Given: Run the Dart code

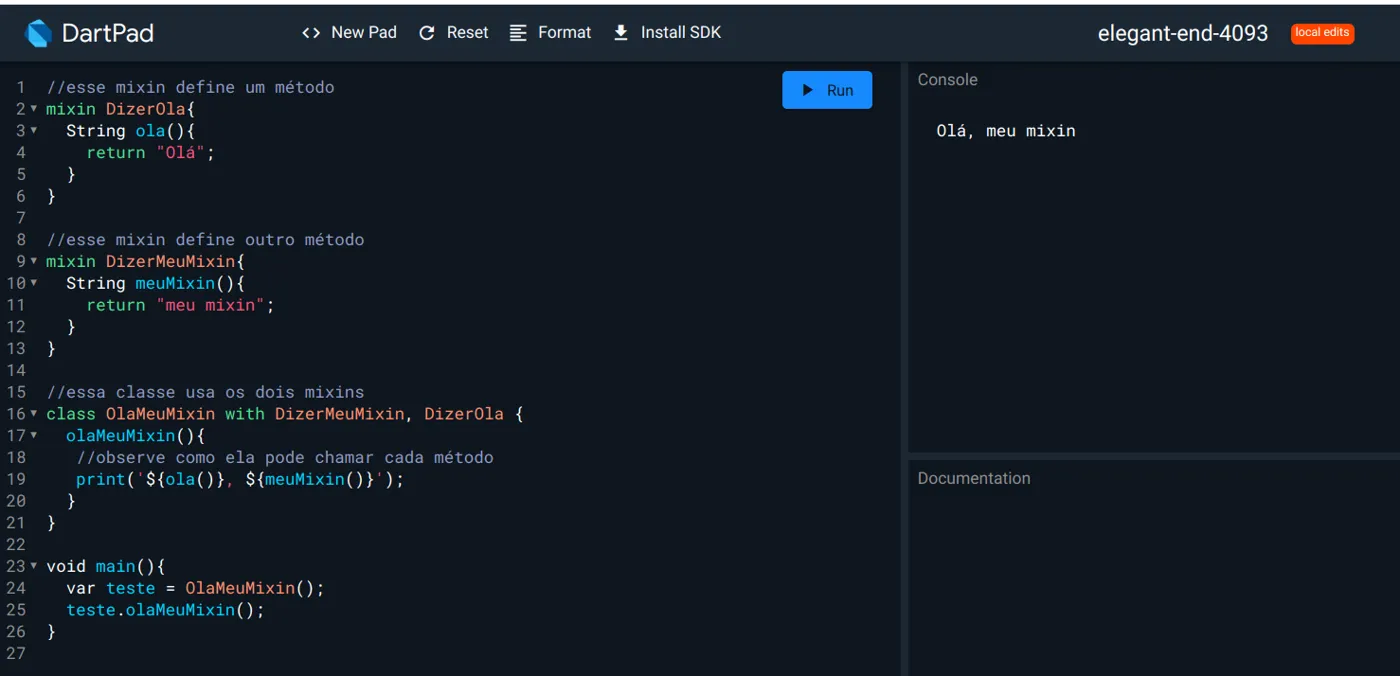Looking at the screenshot, I should [x=827, y=90].
